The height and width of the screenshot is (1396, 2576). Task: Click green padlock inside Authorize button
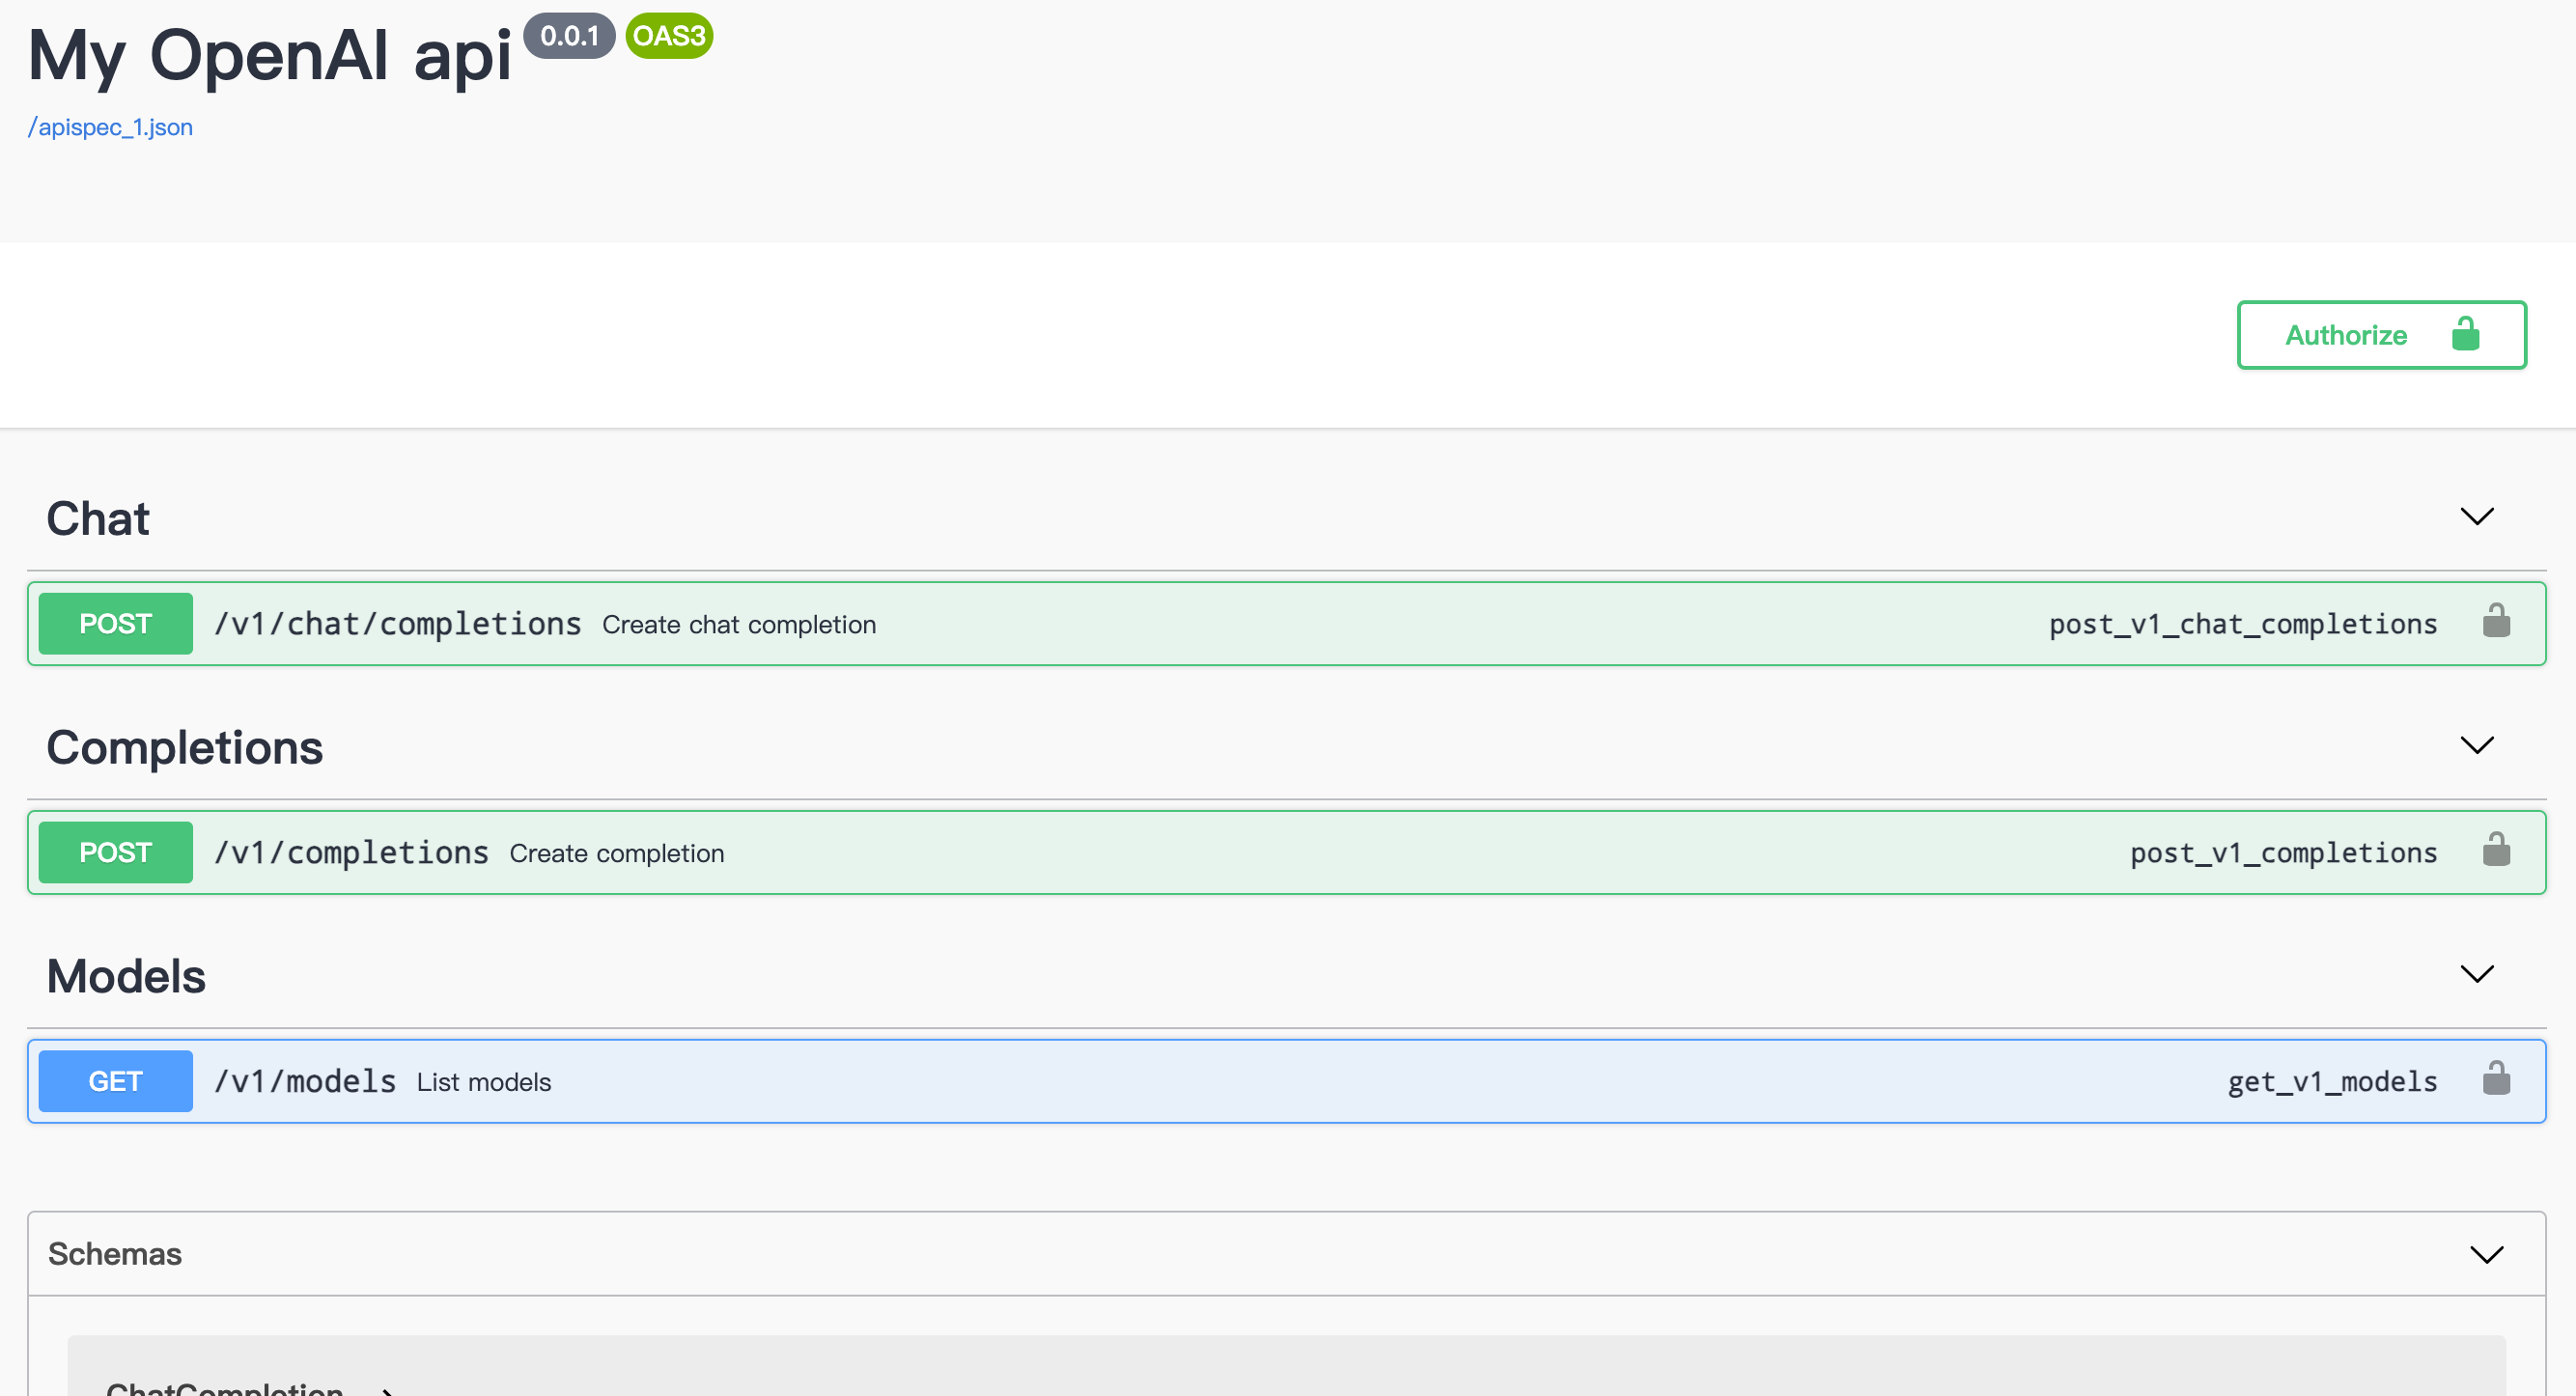(2465, 335)
